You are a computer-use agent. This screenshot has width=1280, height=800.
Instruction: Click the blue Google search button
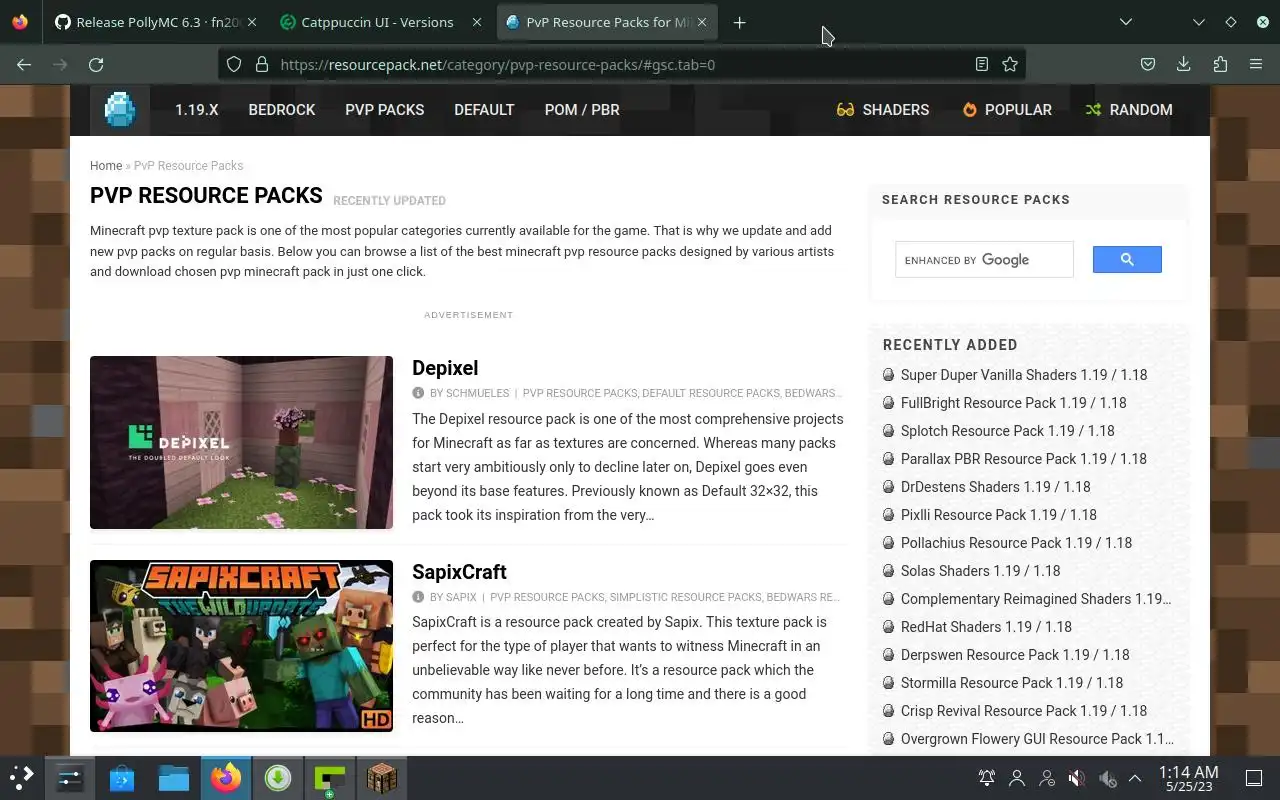[x=1127, y=260]
